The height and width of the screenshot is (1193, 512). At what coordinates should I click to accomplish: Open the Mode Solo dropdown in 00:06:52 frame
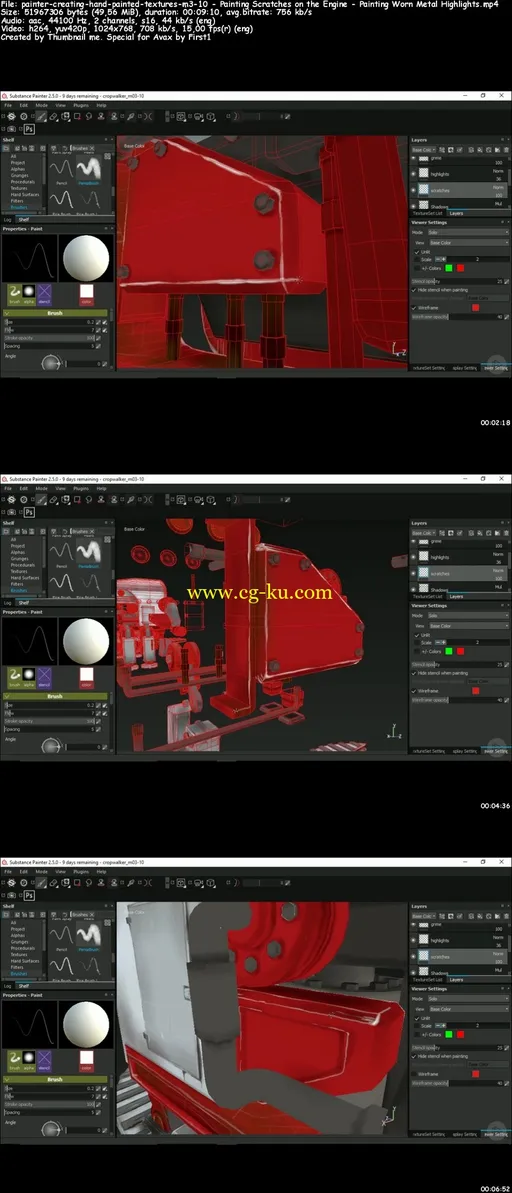468,999
